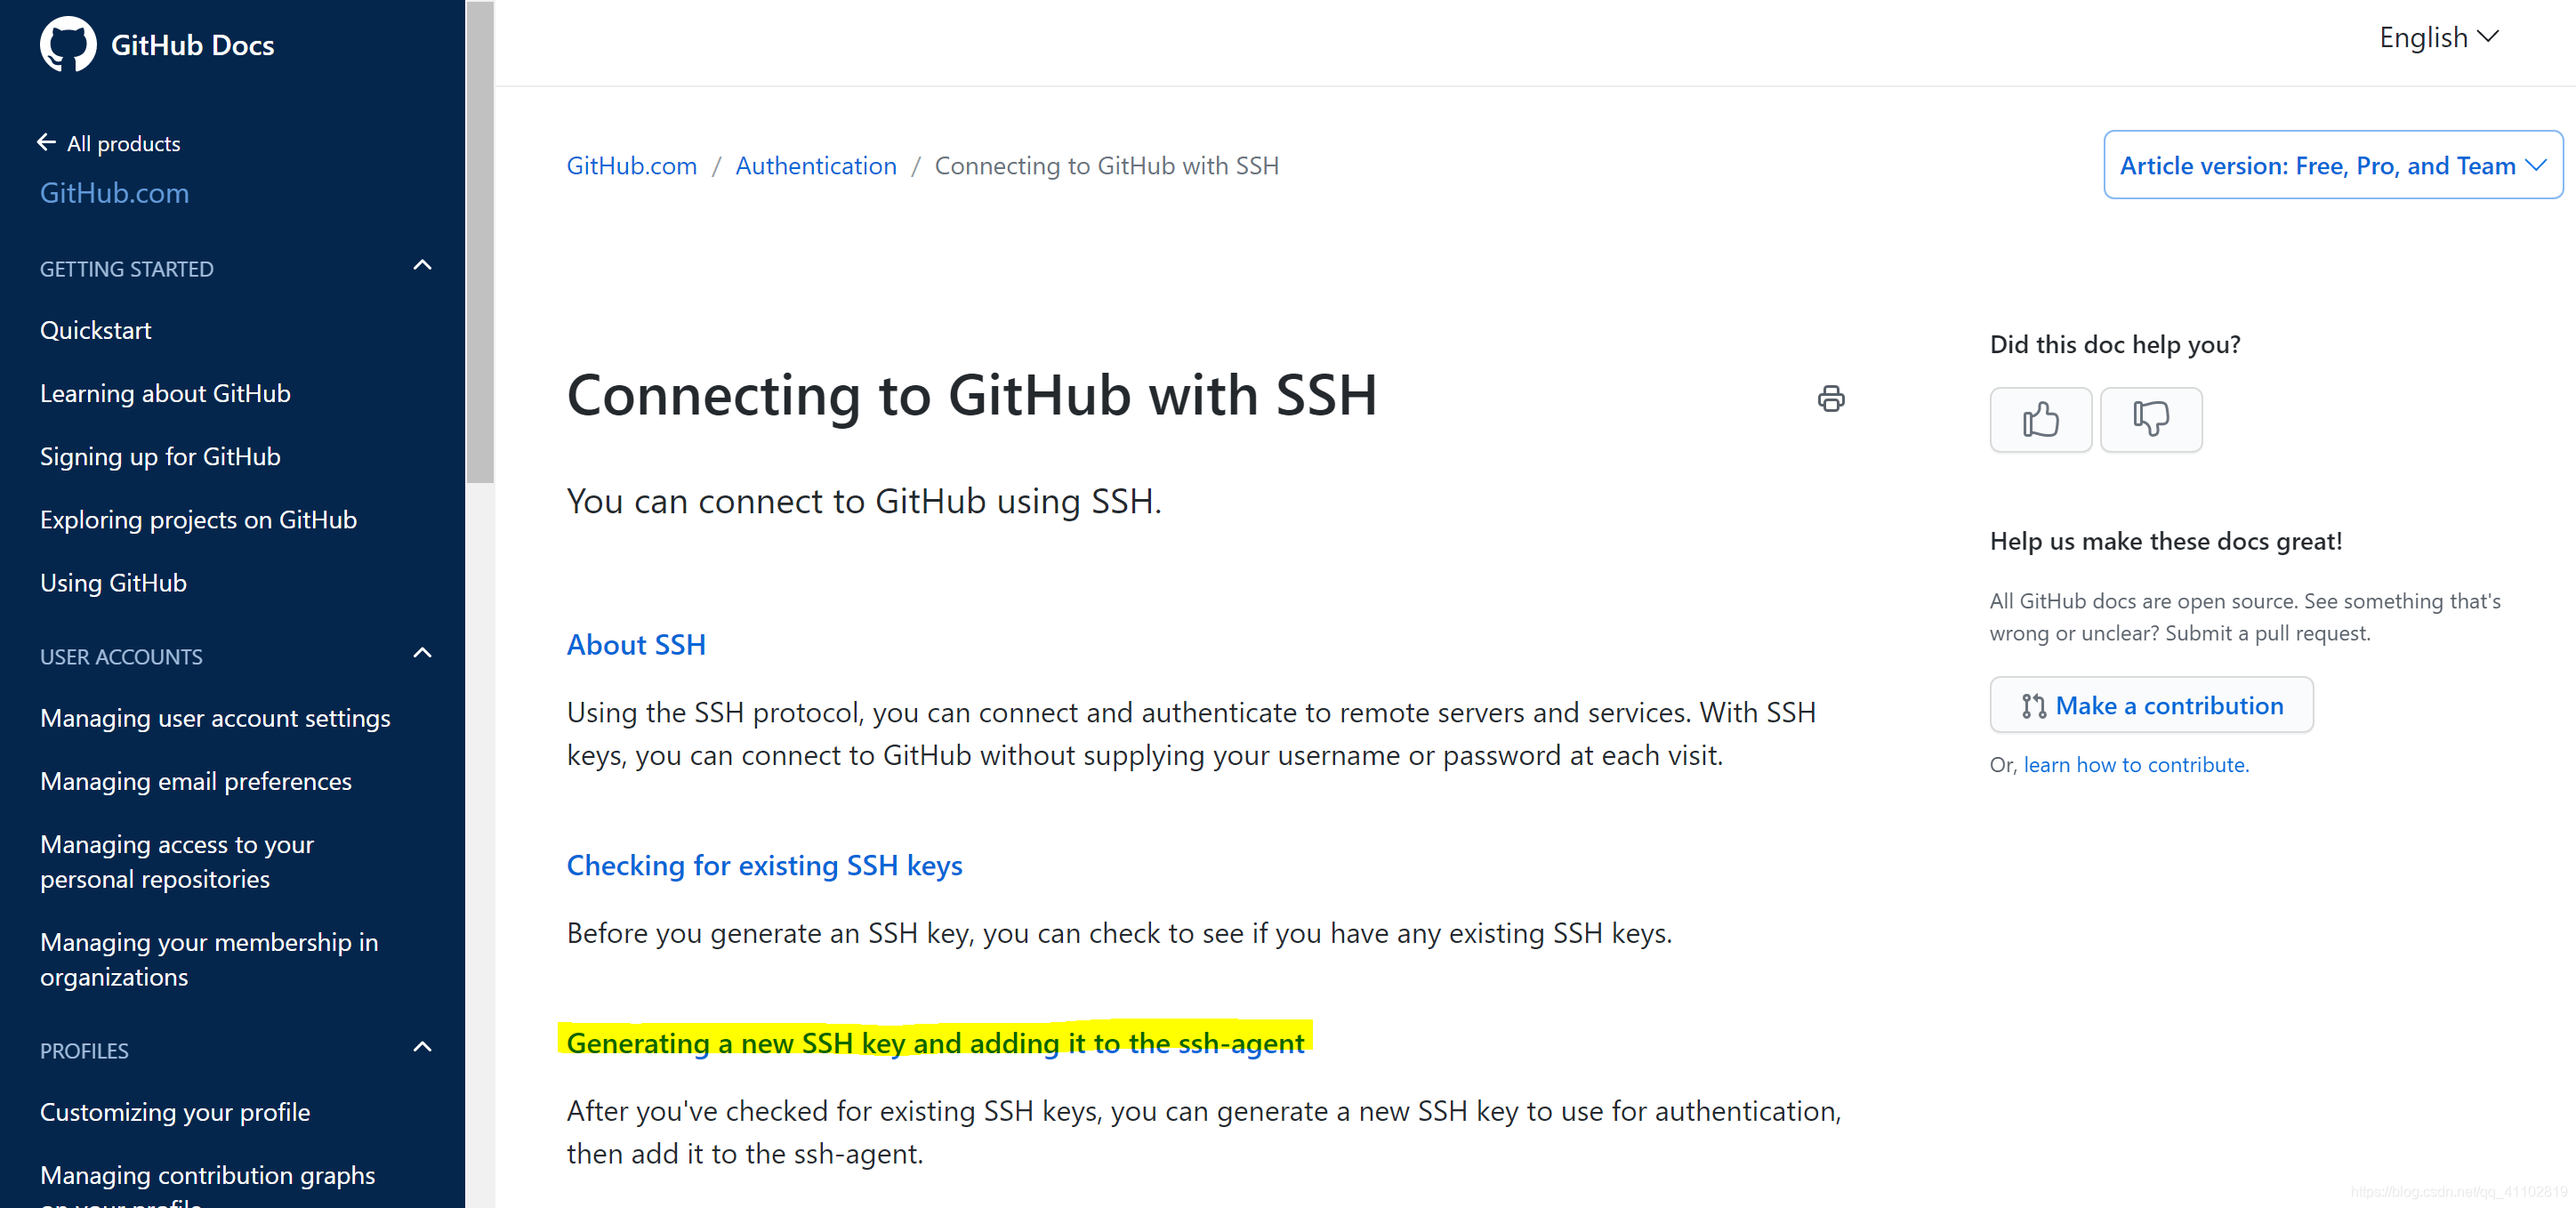Screen dimensions: 2576x1208
Task: Print the article using printer icon
Action: pyautogui.click(x=1830, y=399)
